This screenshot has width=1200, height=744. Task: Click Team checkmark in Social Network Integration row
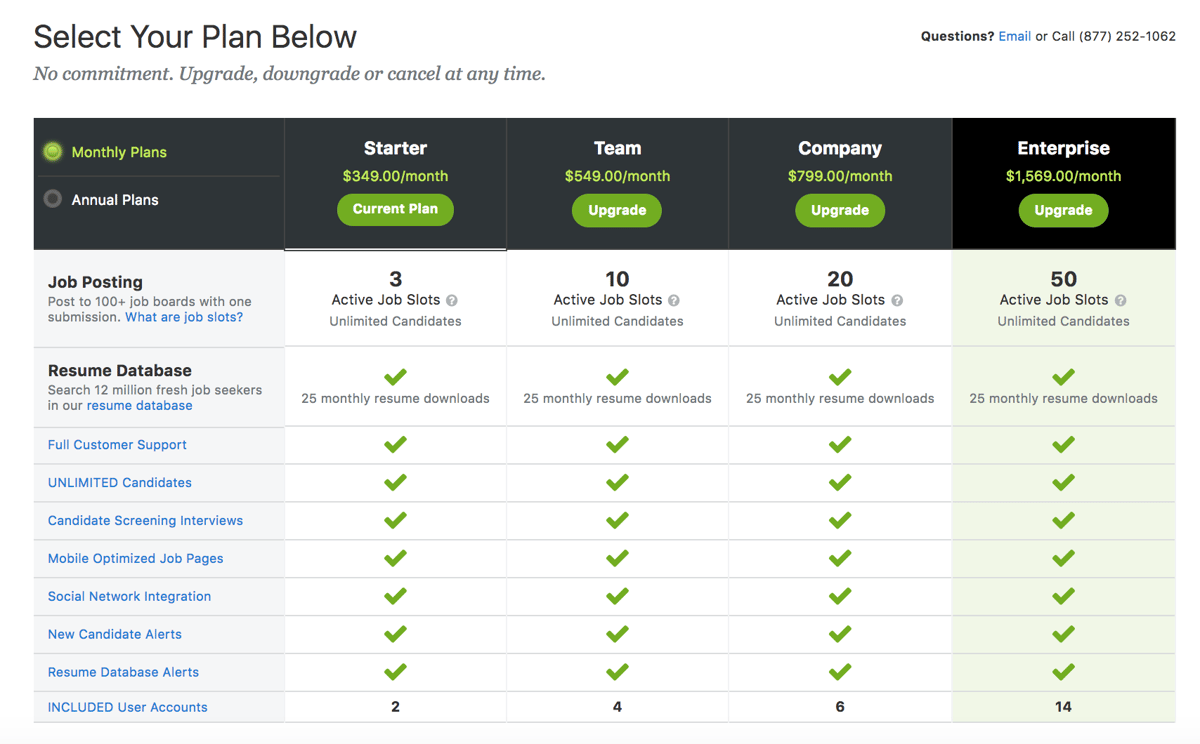[617, 596]
